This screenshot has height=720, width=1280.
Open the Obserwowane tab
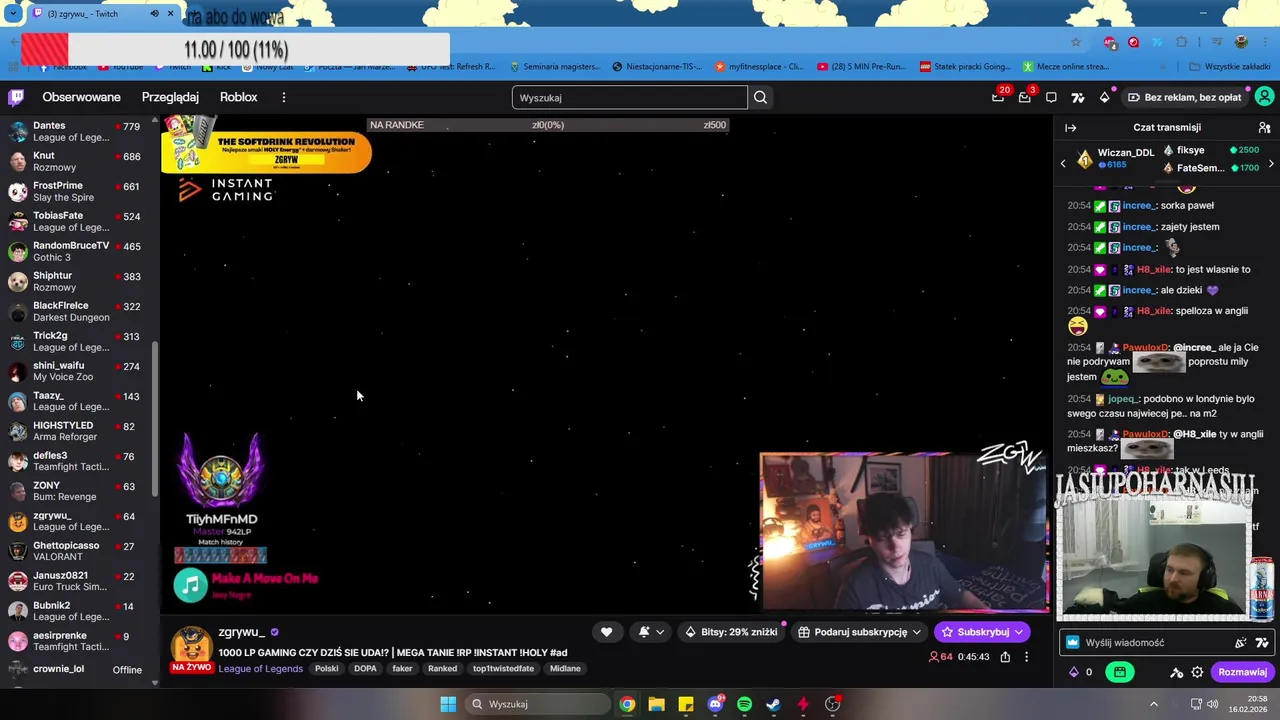(81, 97)
